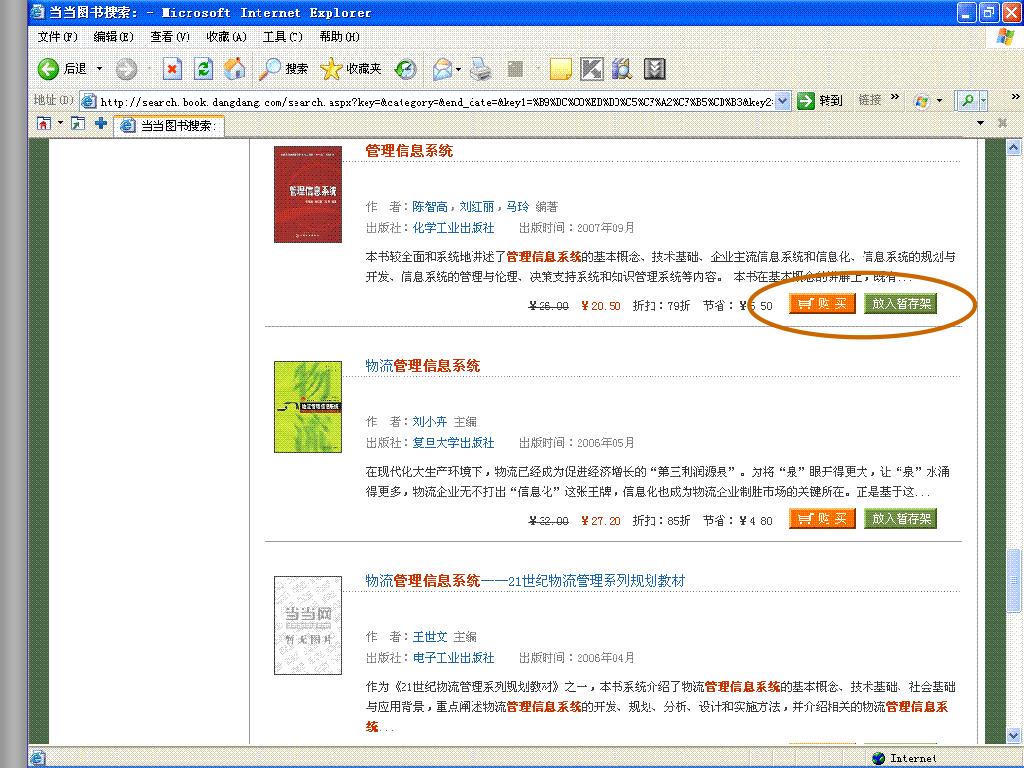Open the green 物流 book cover thumbnail

[x=308, y=407]
